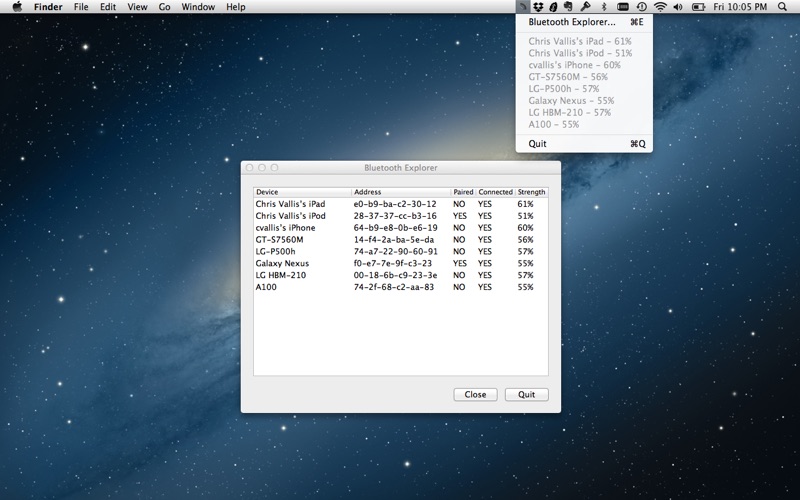Viewport: 800px width, 500px height.
Task: Click A100 – 55% menu entry
Action: click(x=584, y=124)
